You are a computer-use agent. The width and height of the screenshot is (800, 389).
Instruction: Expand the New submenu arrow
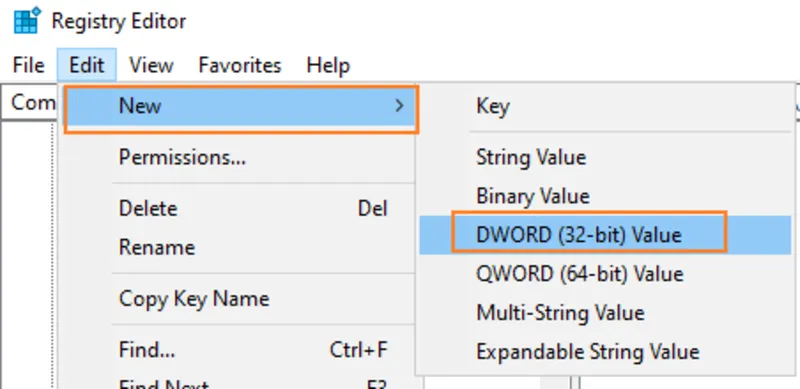(x=399, y=106)
